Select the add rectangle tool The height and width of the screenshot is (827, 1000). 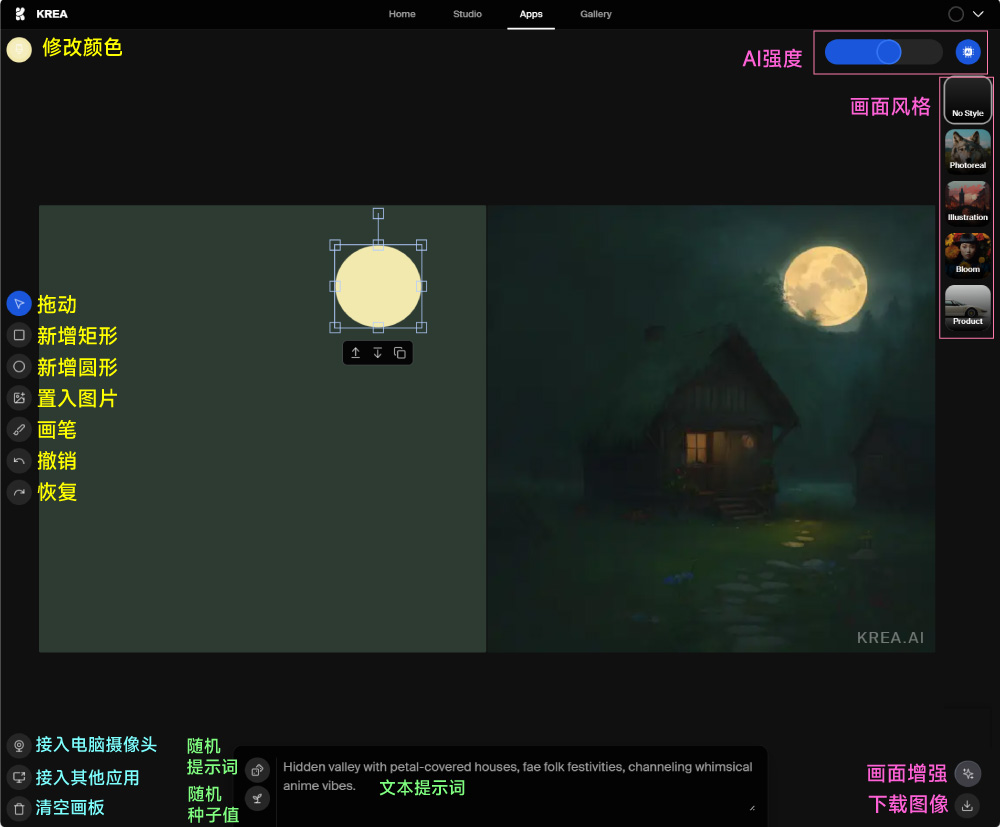tap(18, 336)
